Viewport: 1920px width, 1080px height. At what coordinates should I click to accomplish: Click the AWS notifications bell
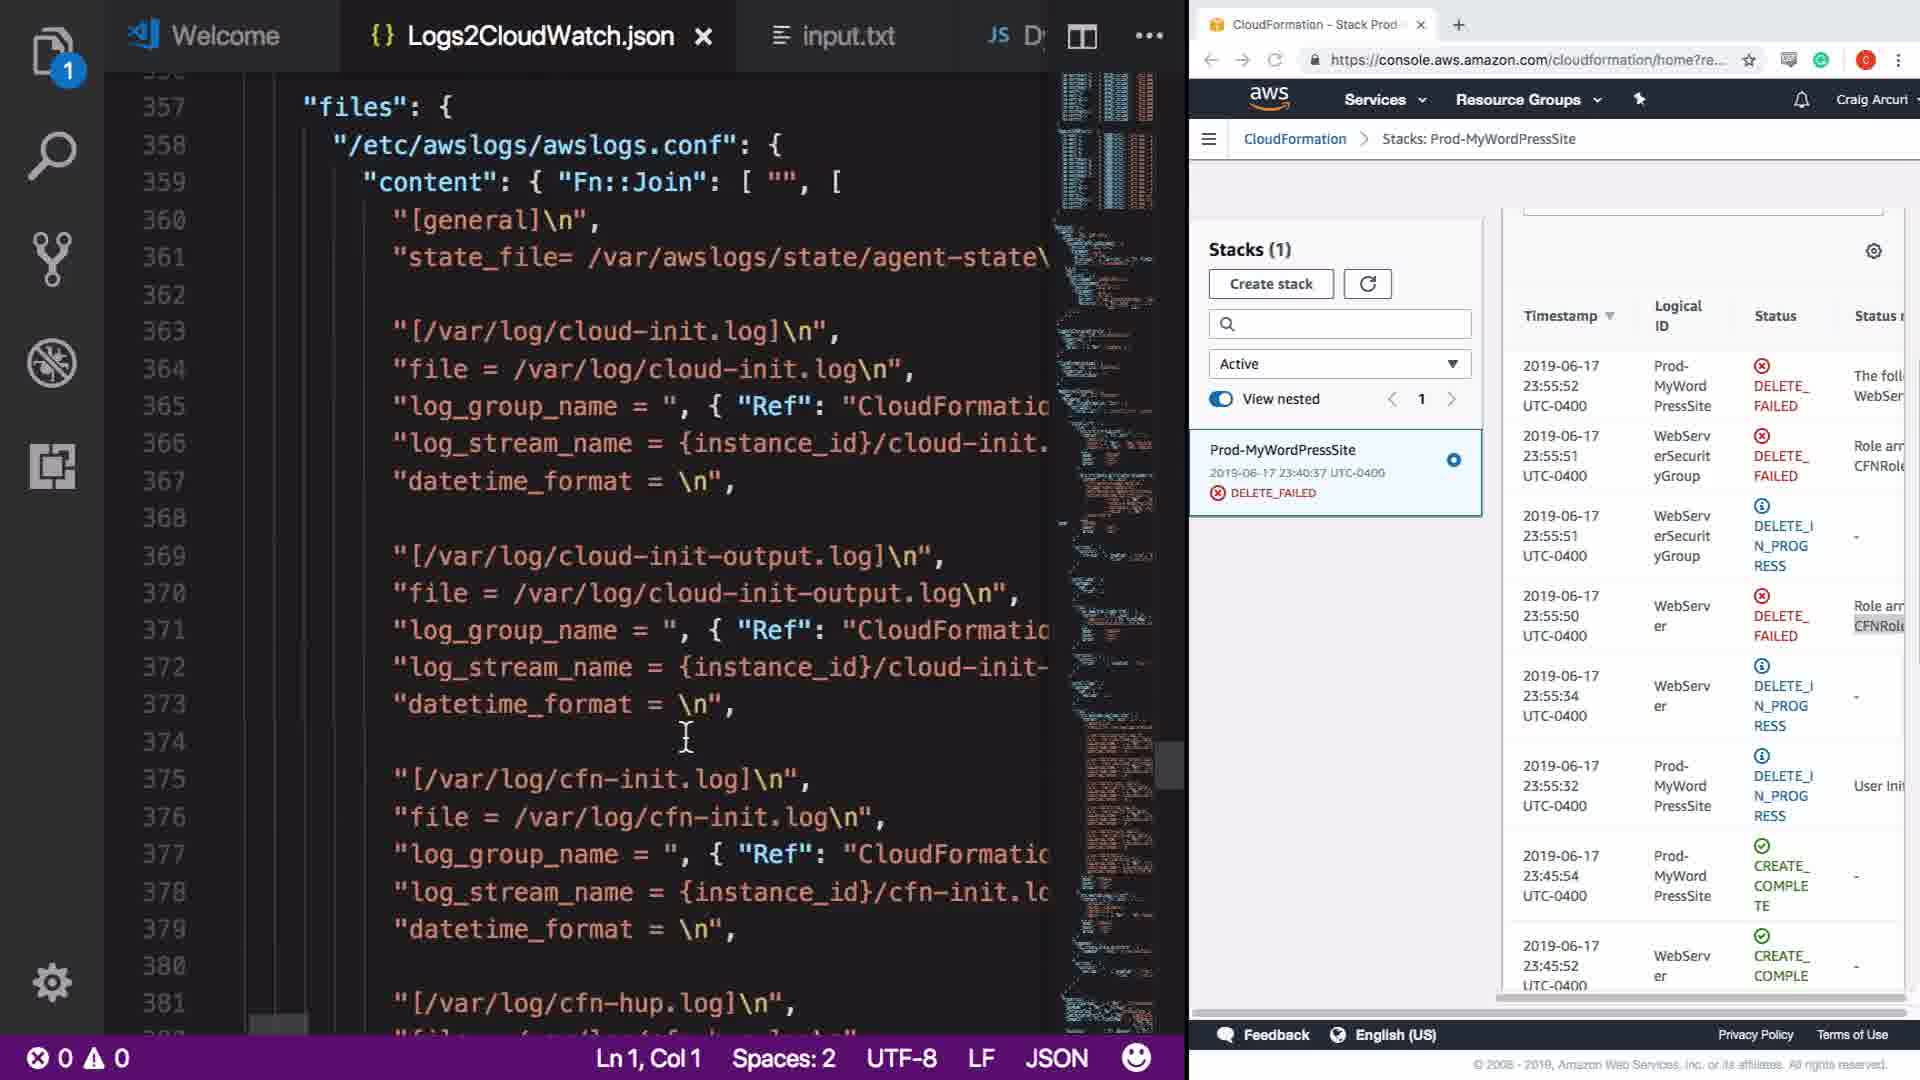coord(1801,100)
